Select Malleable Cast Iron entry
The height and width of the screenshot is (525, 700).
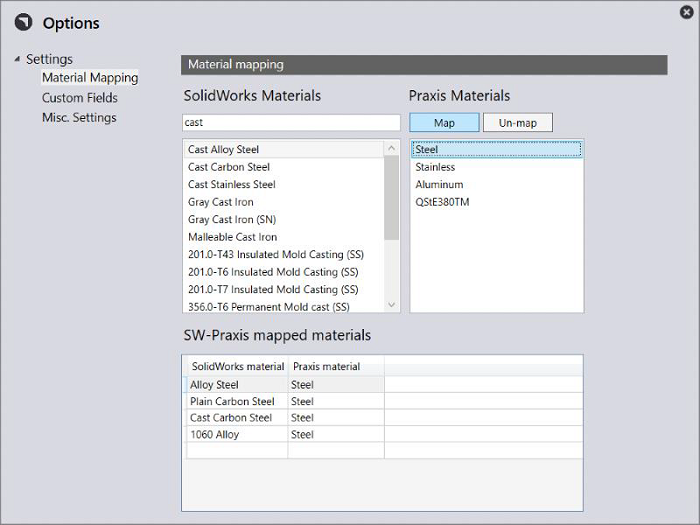(283, 237)
